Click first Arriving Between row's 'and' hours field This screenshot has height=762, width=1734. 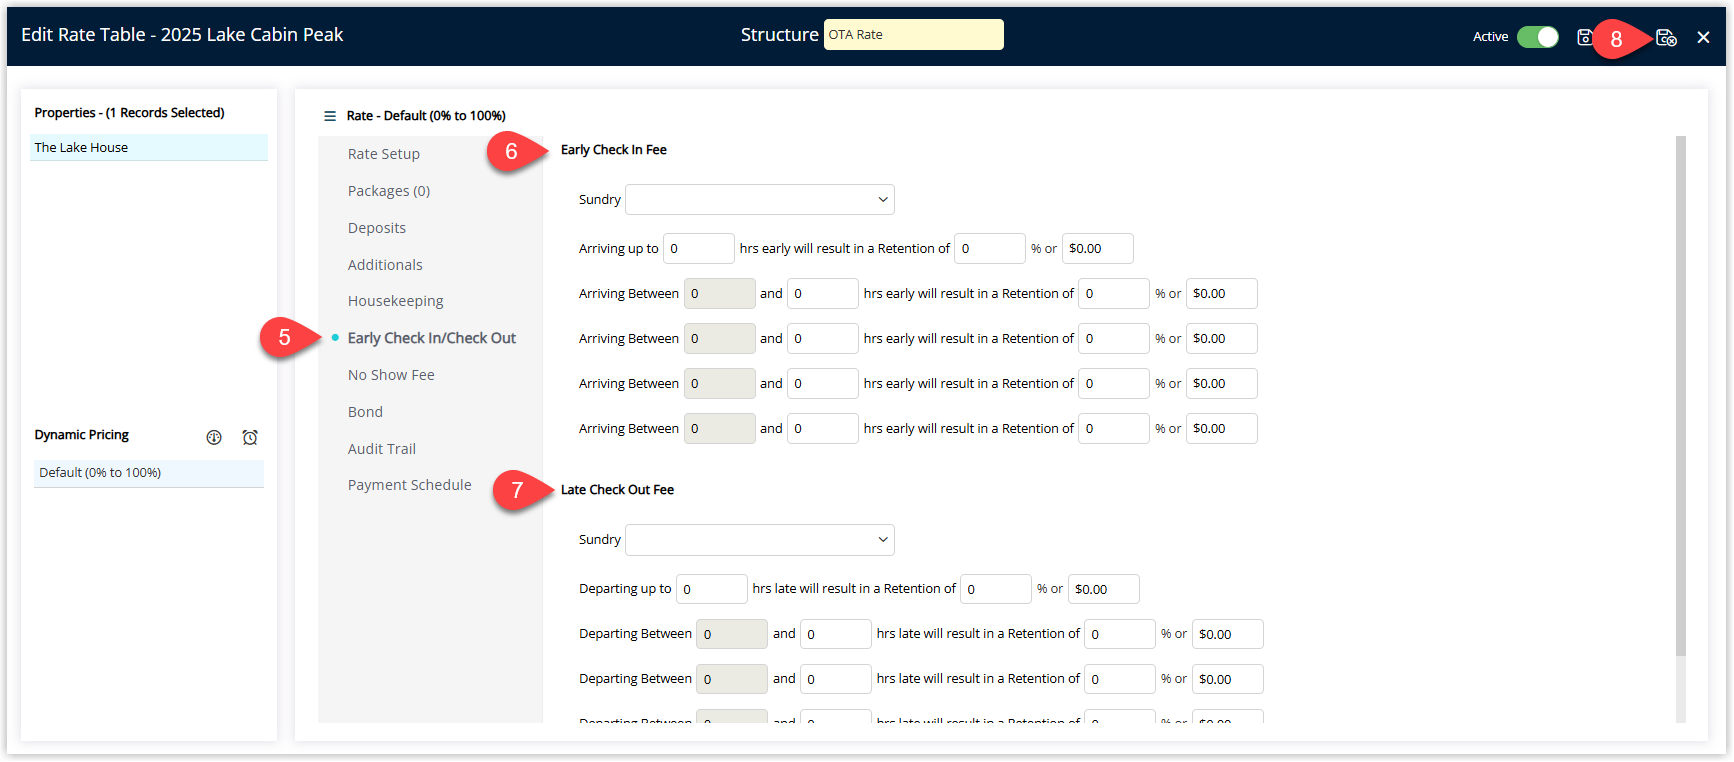click(823, 293)
